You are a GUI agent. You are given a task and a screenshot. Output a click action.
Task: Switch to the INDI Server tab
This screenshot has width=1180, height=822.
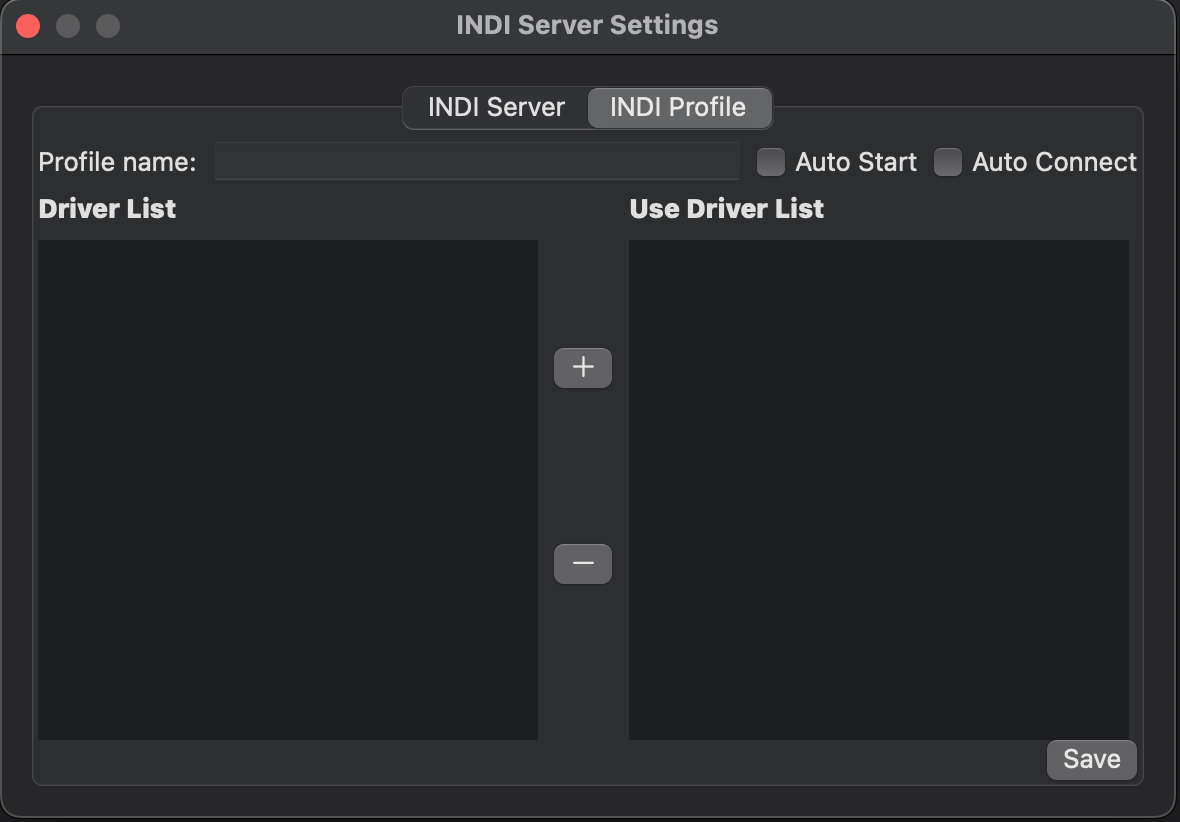[497, 108]
